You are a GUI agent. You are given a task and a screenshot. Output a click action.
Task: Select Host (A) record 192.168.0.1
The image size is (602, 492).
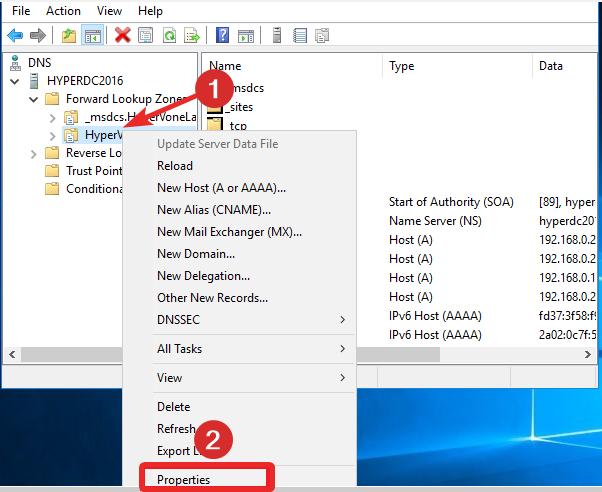pos(410,278)
